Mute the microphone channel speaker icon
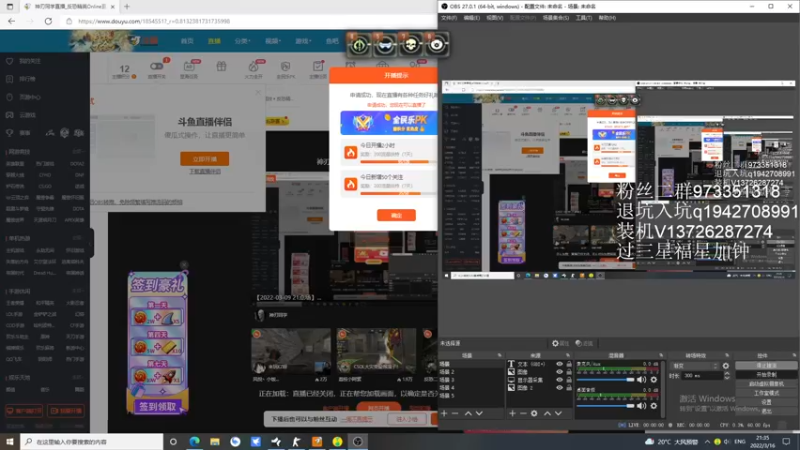The width and height of the screenshot is (800, 450). point(641,380)
